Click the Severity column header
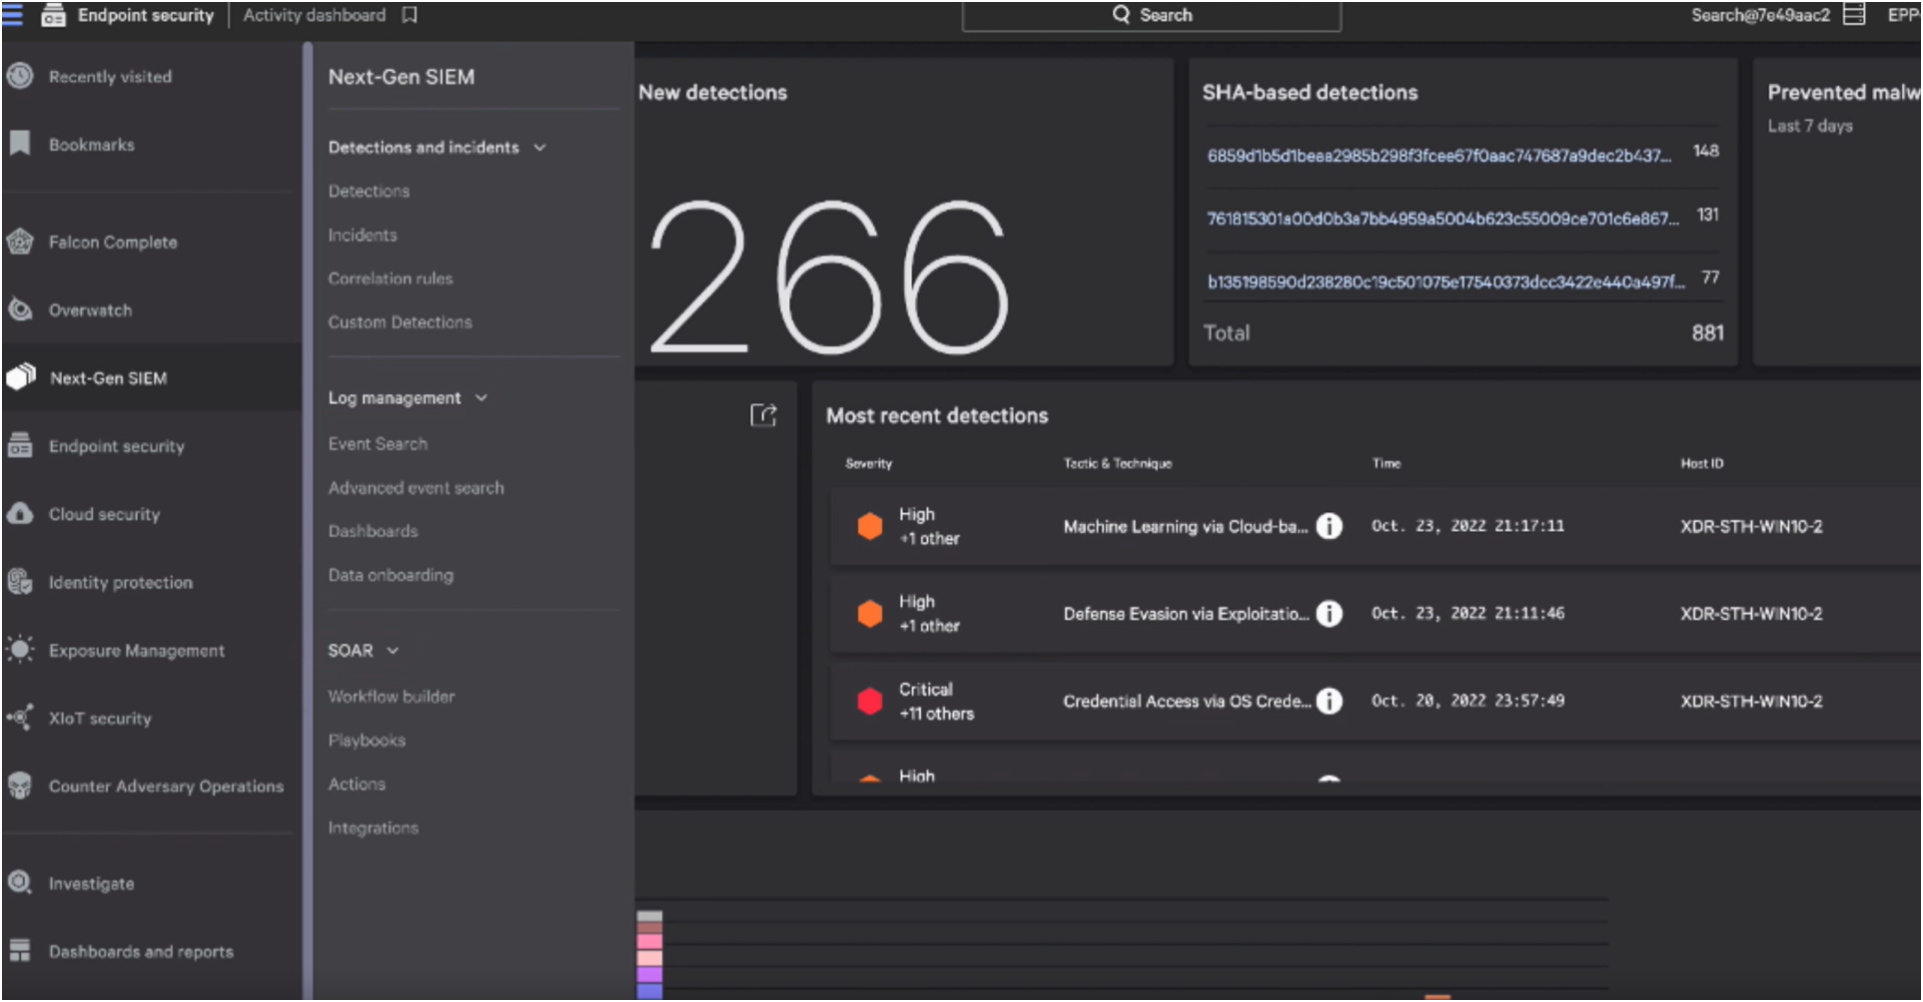Screen dimensions: 1923x1002 (868, 463)
